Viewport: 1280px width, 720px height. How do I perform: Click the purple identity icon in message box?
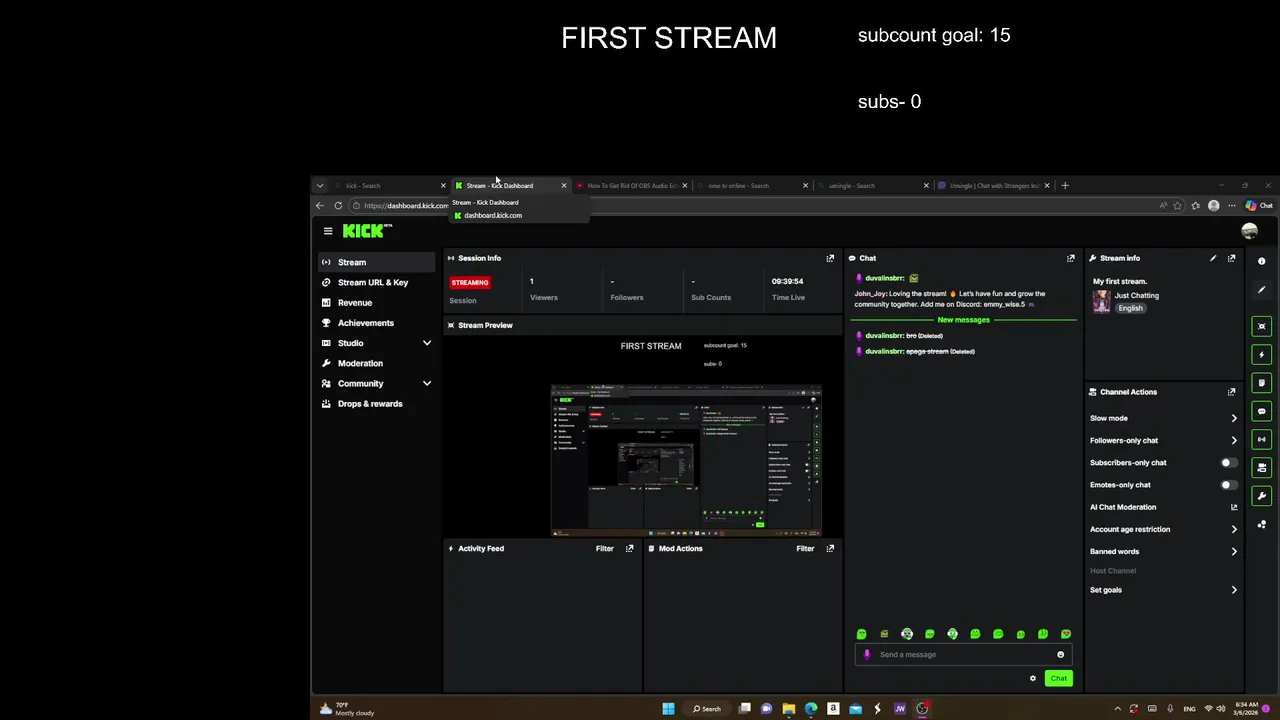pos(867,655)
